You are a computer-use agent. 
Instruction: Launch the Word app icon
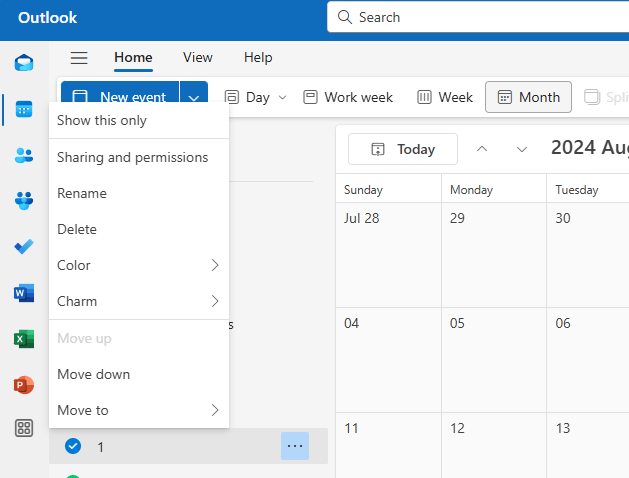point(24,293)
